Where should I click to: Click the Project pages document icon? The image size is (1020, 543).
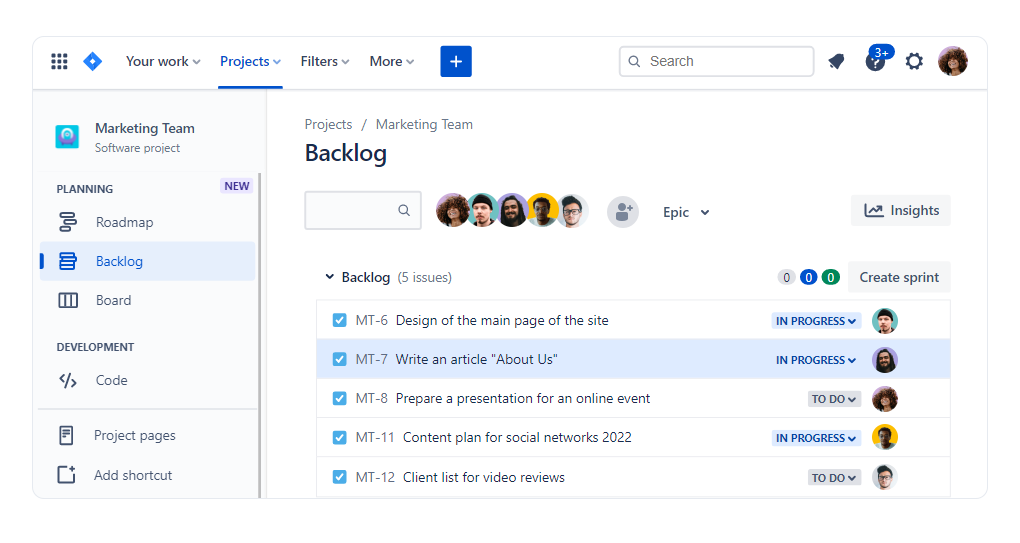tap(66, 435)
